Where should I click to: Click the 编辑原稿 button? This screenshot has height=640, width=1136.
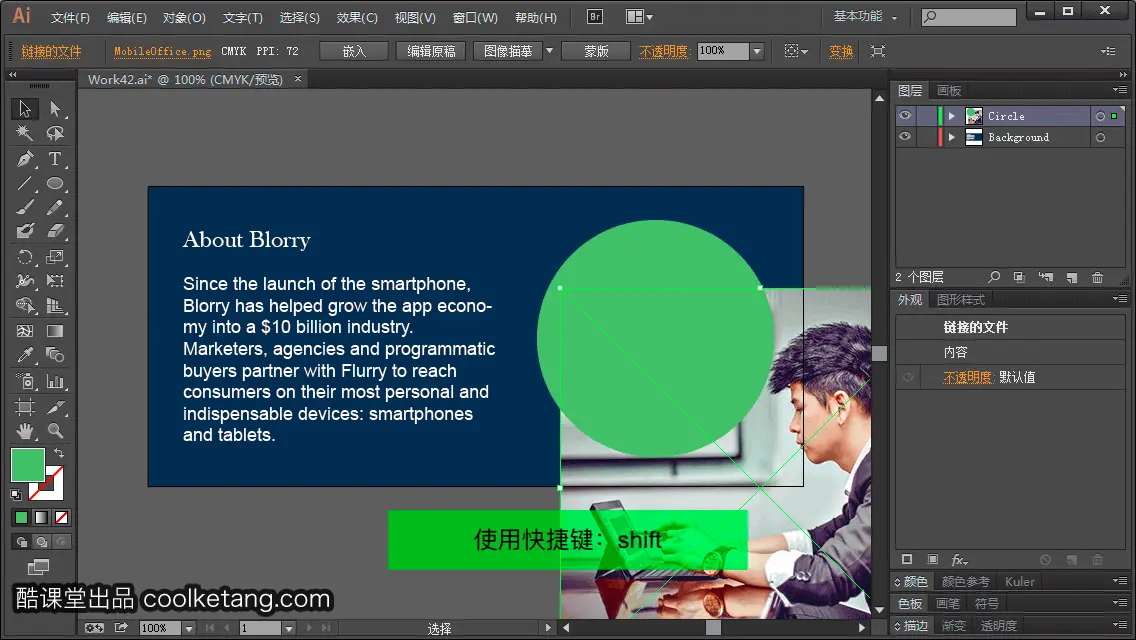point(431,51)
